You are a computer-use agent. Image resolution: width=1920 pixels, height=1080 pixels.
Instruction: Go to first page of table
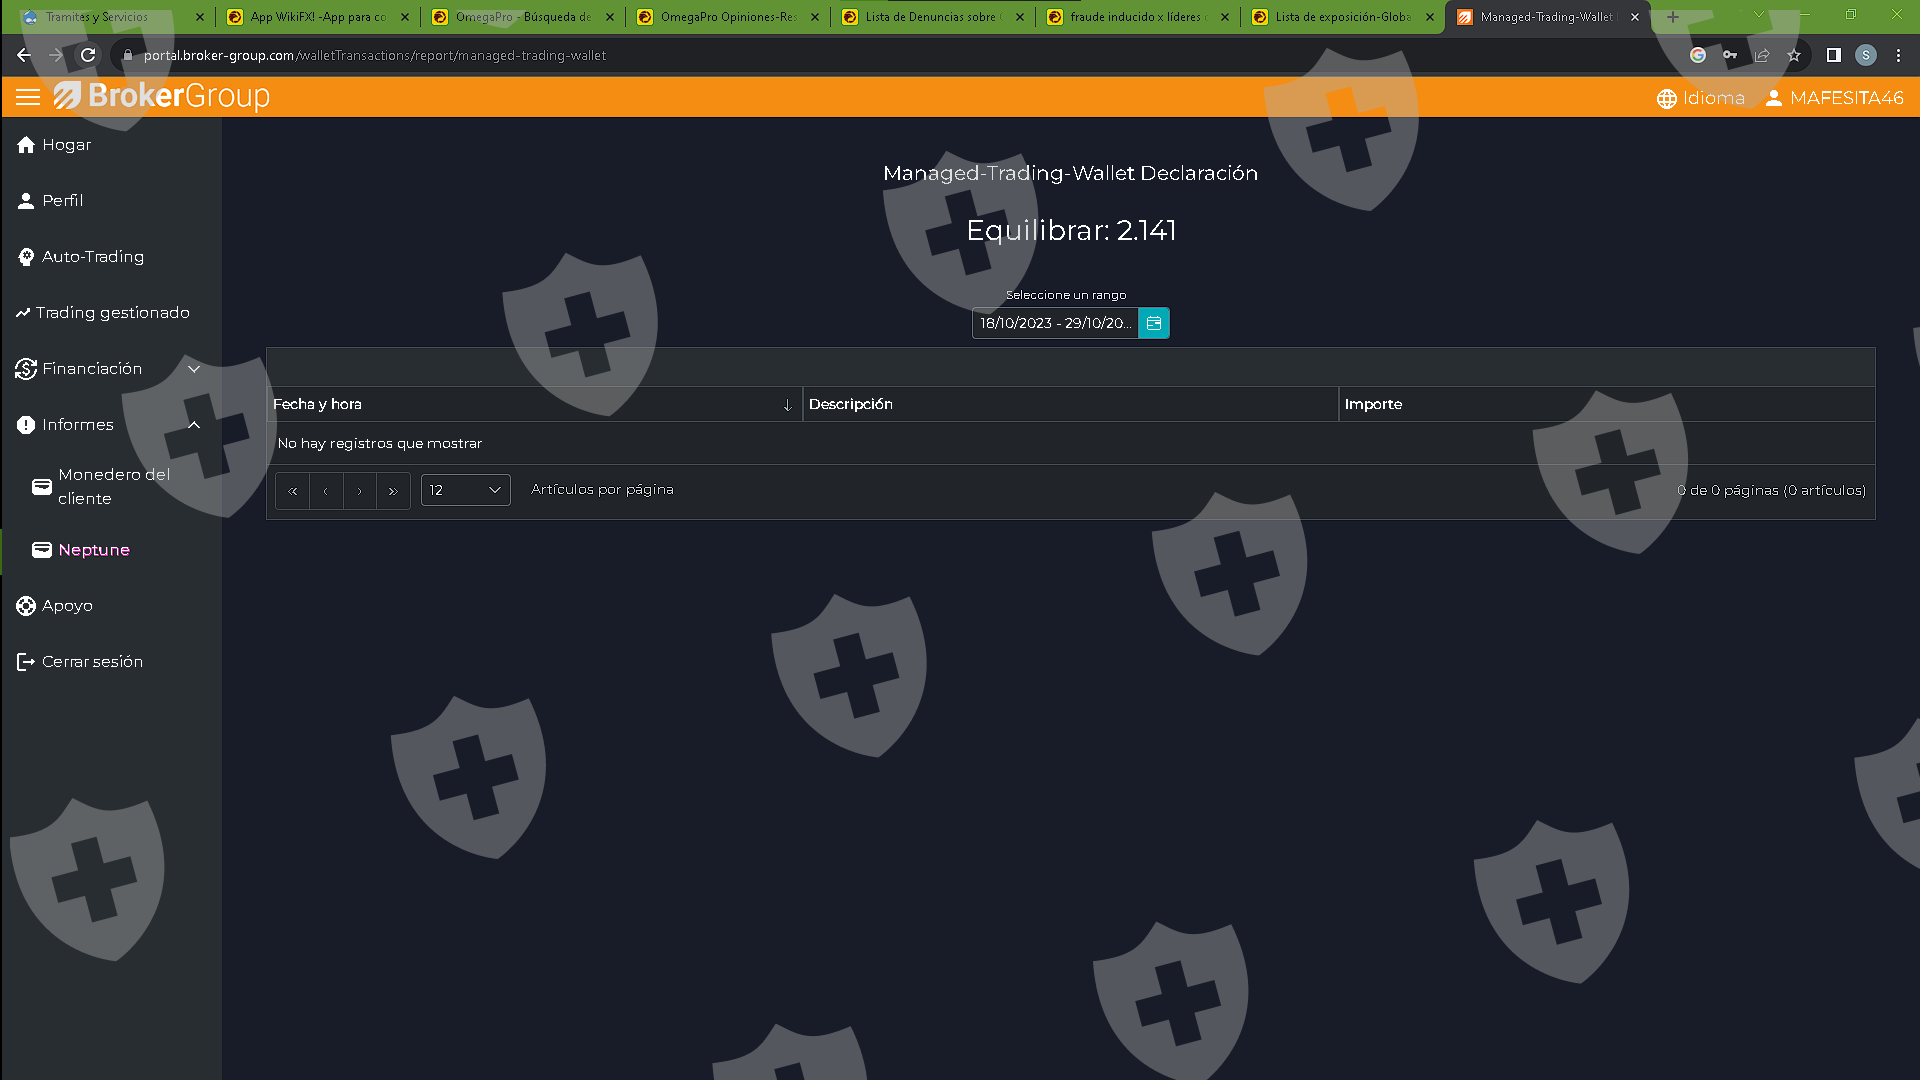292,491
